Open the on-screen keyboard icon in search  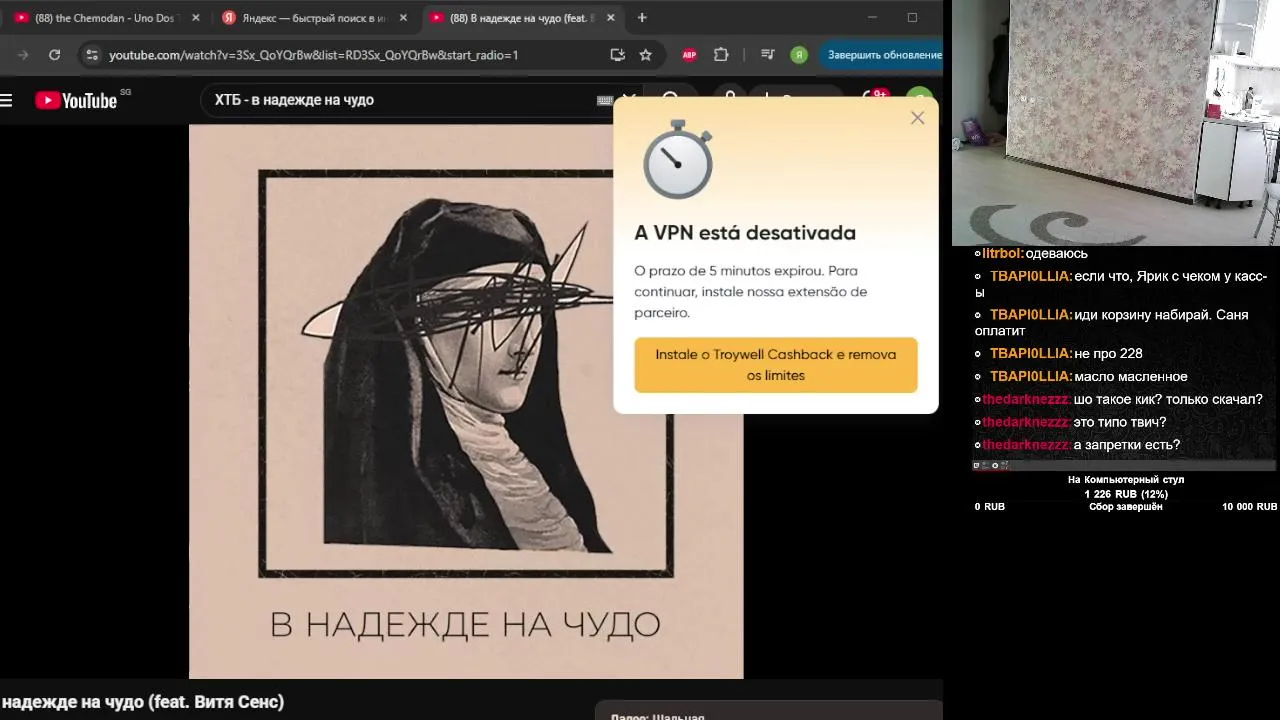pyautogui.click(x=605, y=100)
